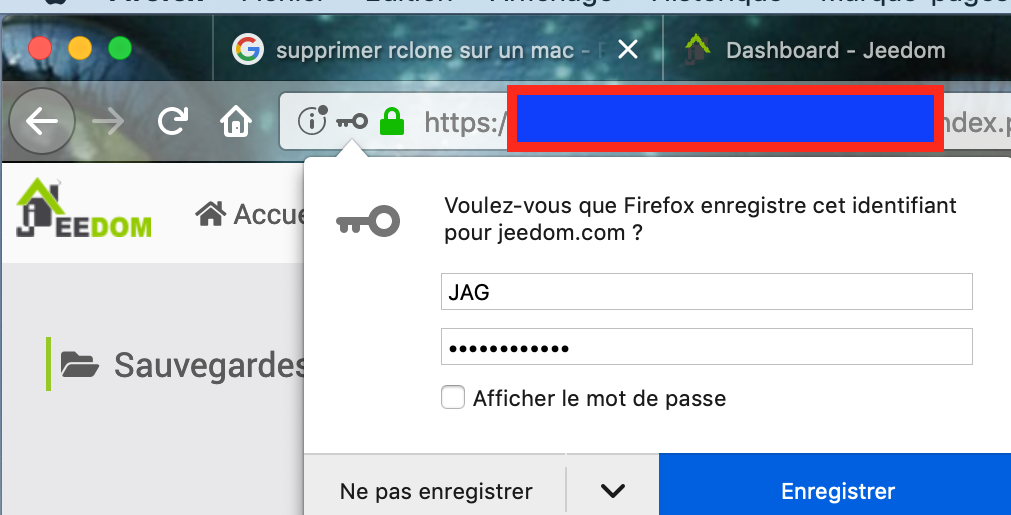The height and width of the screenshot is (515, 1011).
Task: Expand options beside Ne pas enregistrer
Action: (x=612, y=491)
